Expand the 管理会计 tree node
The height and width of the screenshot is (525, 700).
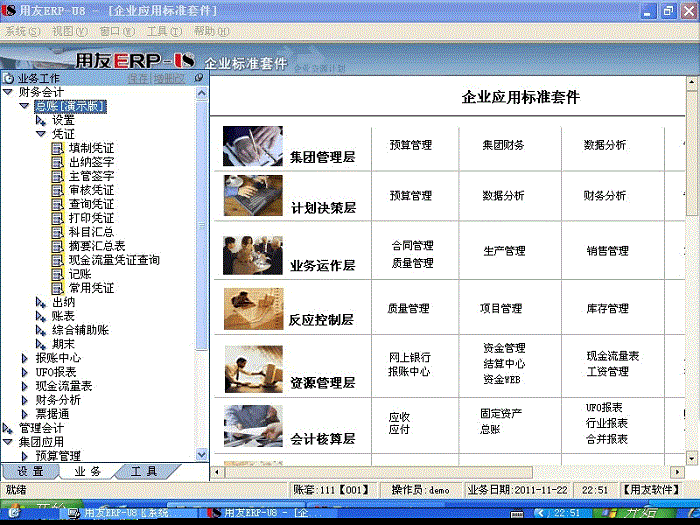click(8, 429)
